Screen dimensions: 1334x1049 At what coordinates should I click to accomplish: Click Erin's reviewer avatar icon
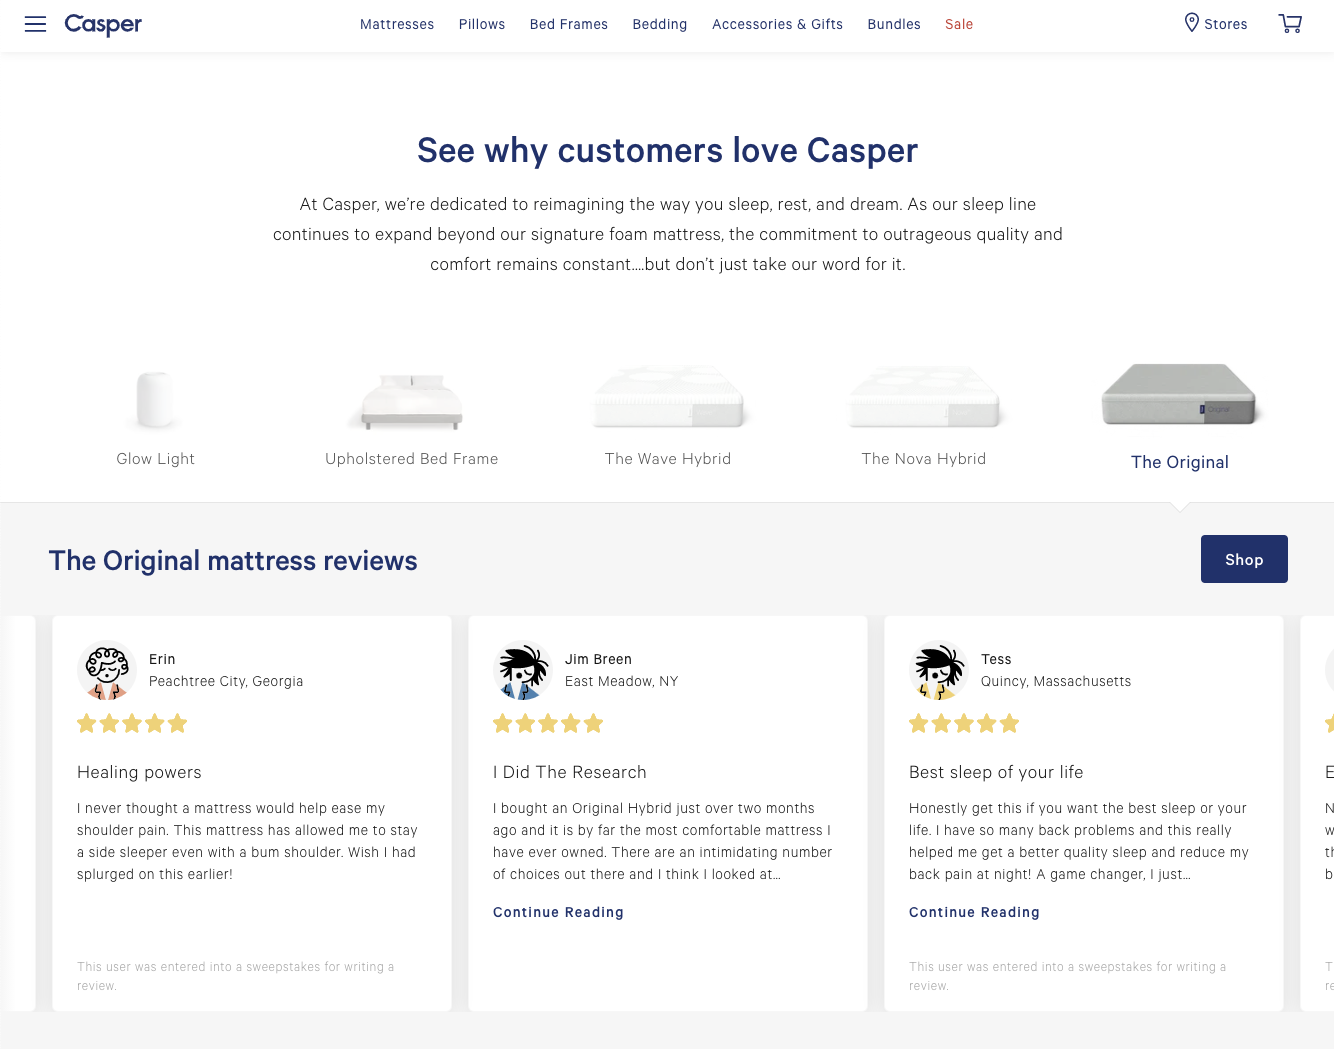tap(107, 670)
